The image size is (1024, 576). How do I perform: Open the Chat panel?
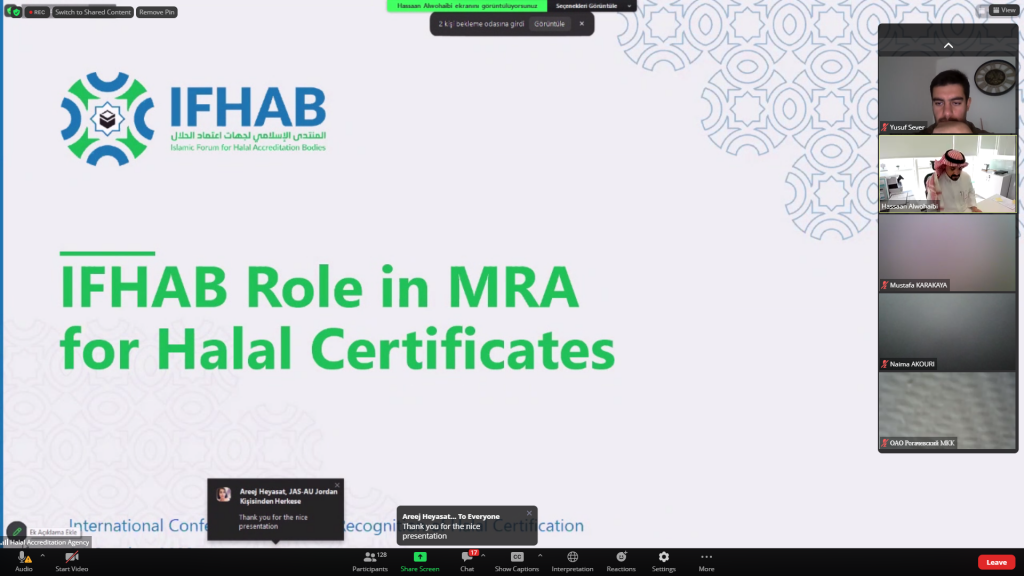tap(467, 561)
